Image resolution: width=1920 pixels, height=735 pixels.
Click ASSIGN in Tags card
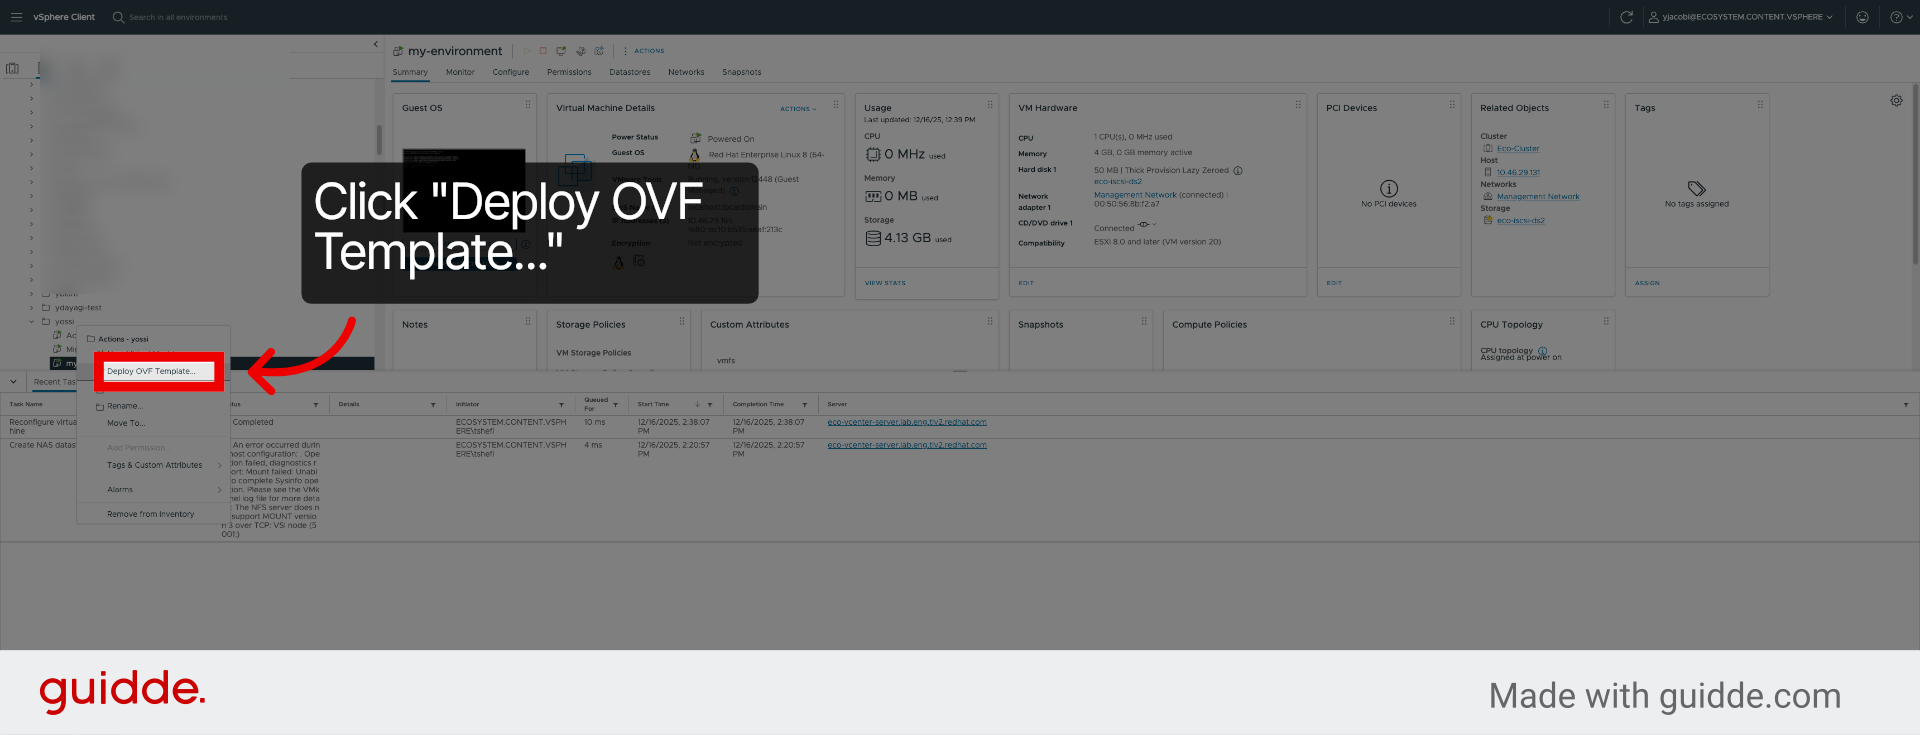point(1647,283)
